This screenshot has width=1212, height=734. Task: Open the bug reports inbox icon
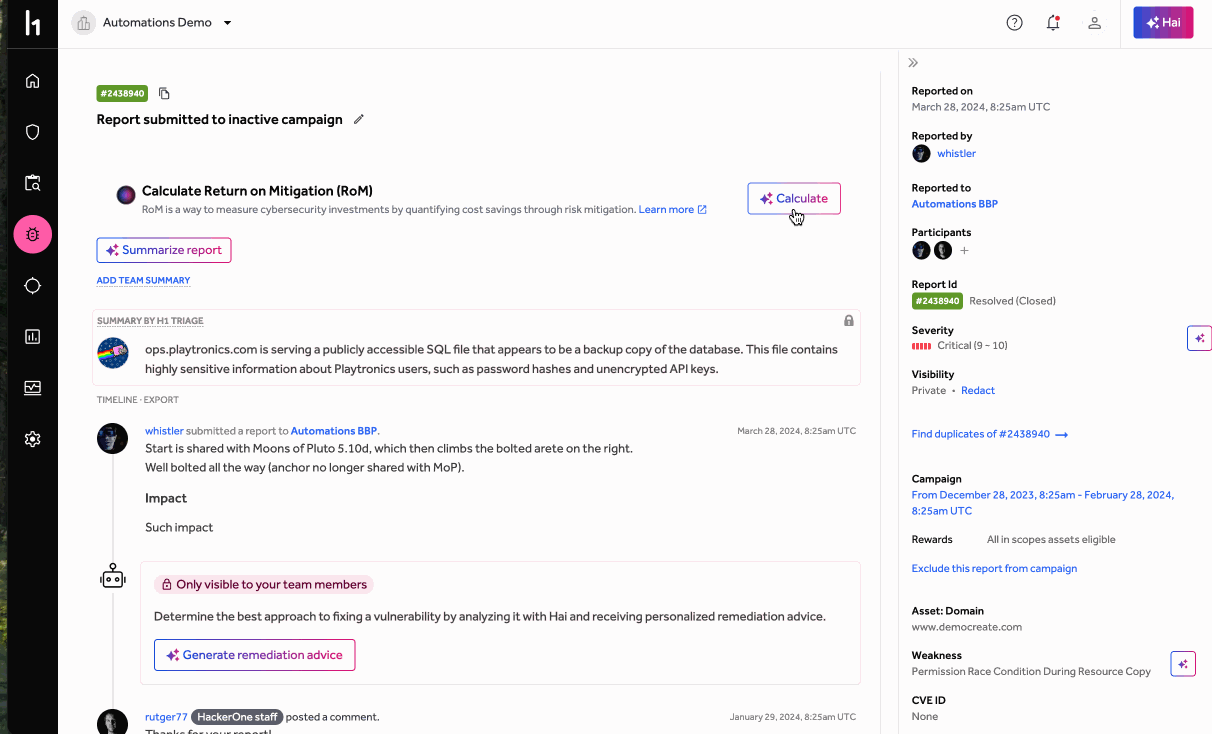[33, 235]
